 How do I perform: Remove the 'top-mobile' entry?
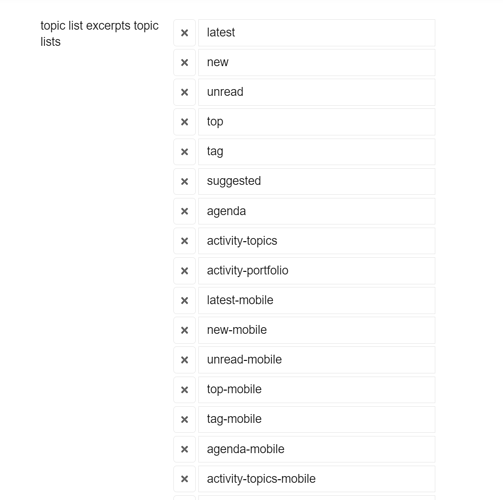point(184,389)
